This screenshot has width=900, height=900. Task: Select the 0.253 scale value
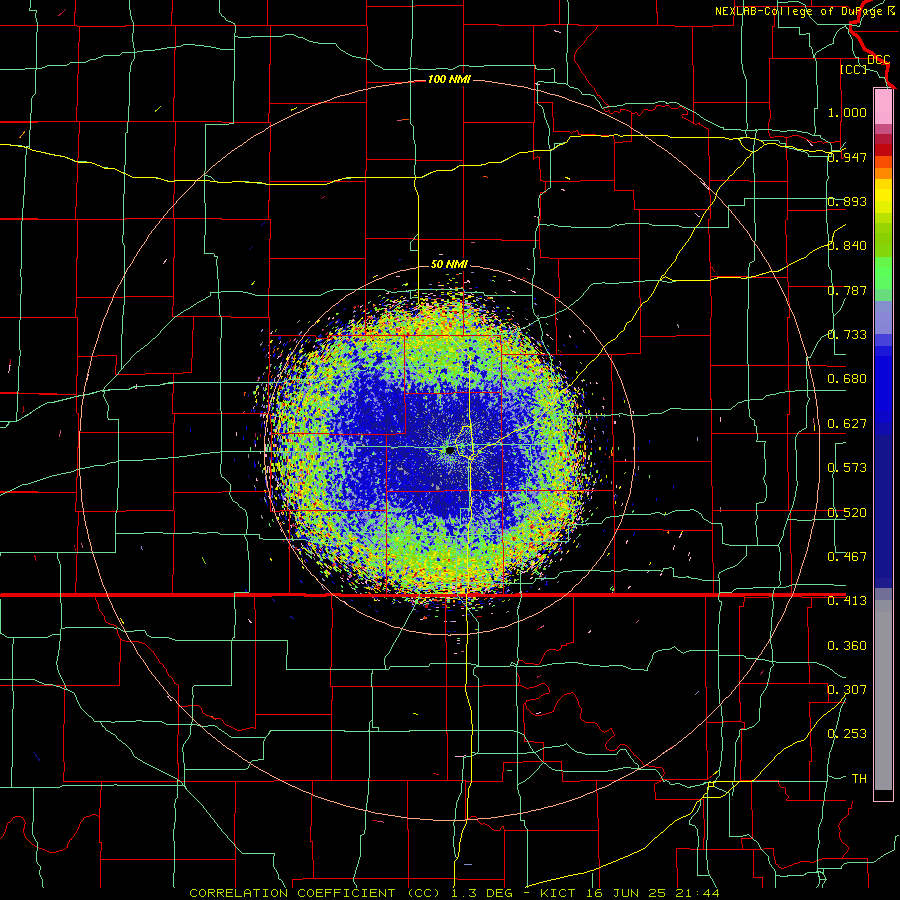pyautogui.click(x=847, y=734)
